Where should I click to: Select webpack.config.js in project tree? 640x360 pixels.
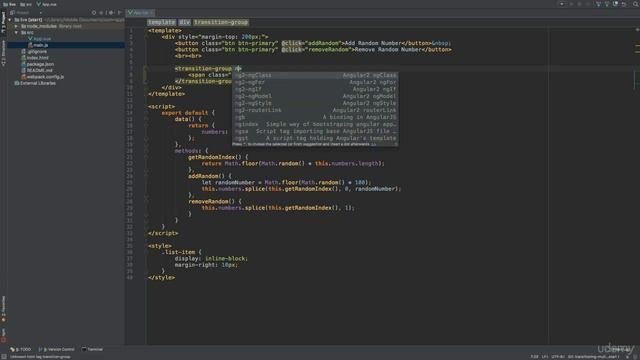click(42, 77)
